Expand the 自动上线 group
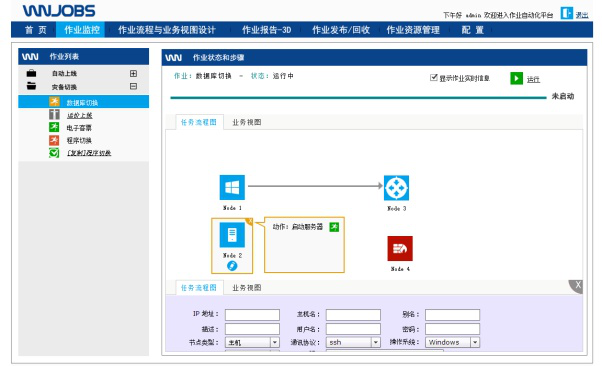 tap(133, 73)
